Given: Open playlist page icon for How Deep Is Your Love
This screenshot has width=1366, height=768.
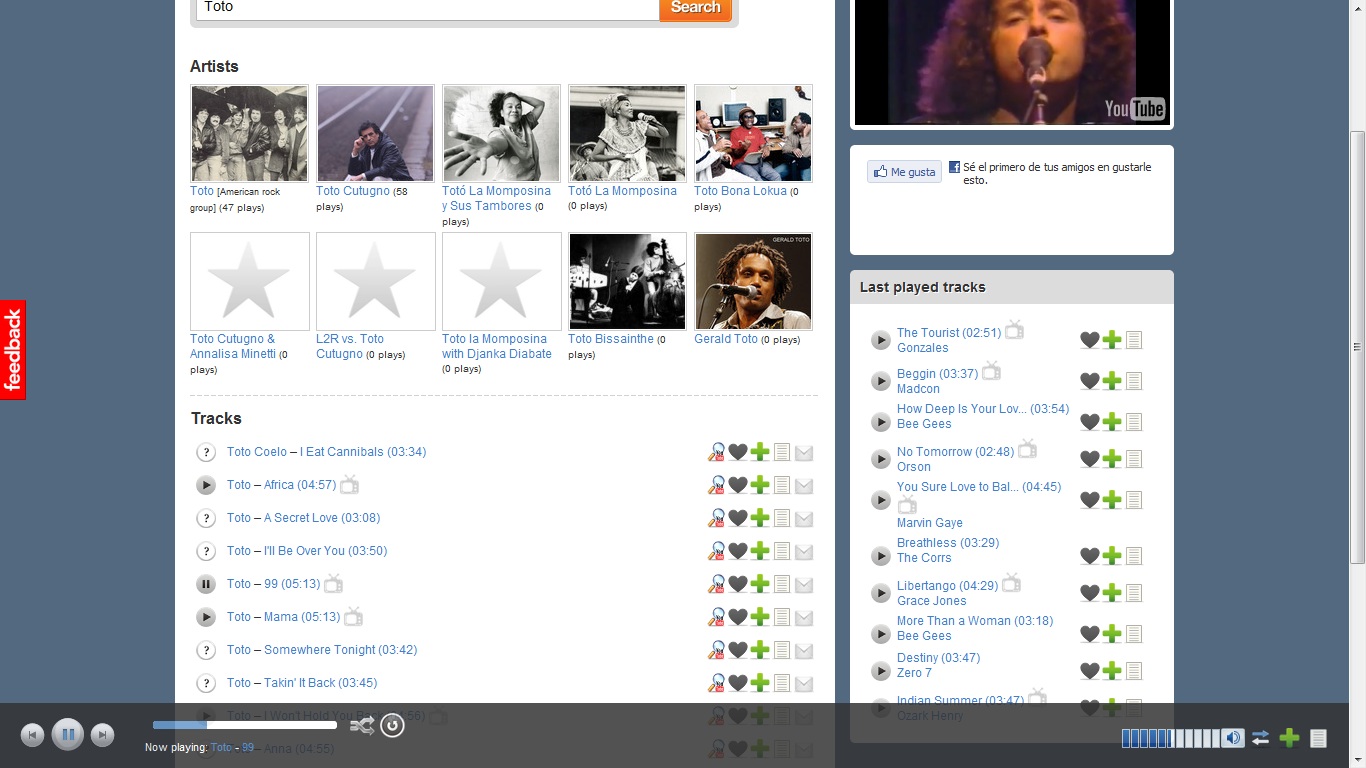Looking at the screenshot, I should (x=1134, y=422).
